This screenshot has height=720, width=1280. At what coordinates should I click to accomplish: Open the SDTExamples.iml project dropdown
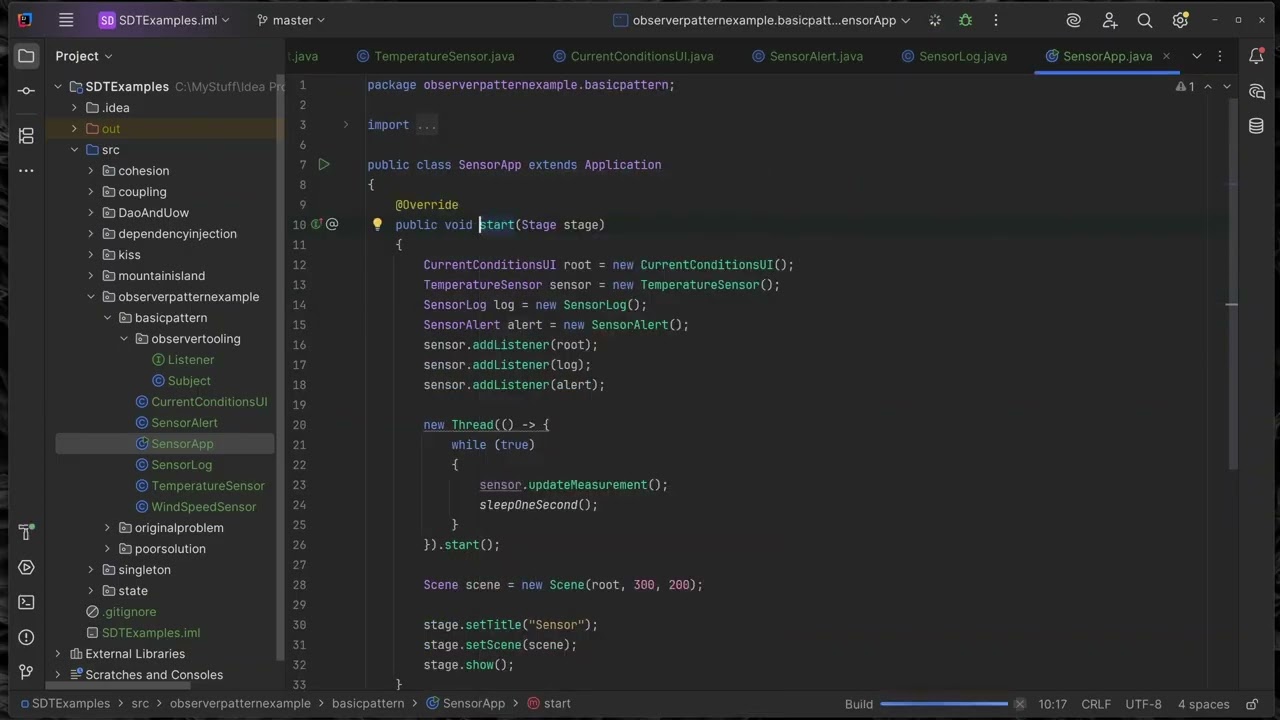tap(164, 20)
